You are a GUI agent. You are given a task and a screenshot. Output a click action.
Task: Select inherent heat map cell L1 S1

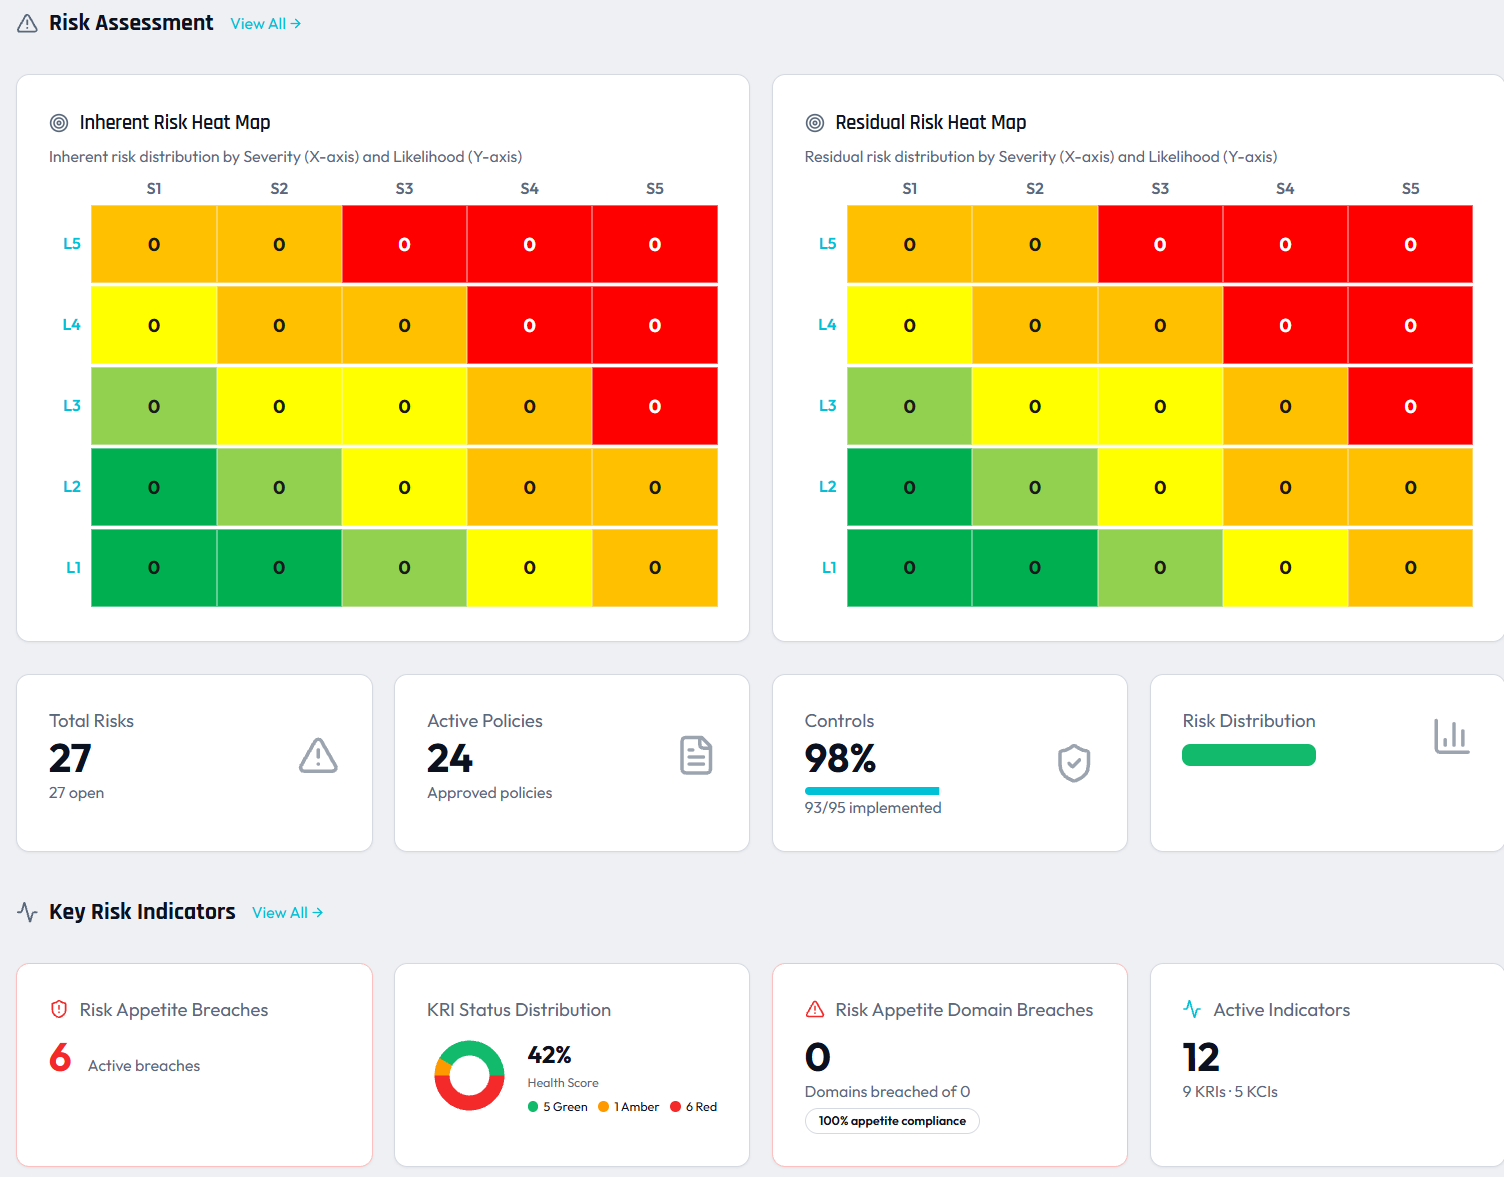coord(154,568)
